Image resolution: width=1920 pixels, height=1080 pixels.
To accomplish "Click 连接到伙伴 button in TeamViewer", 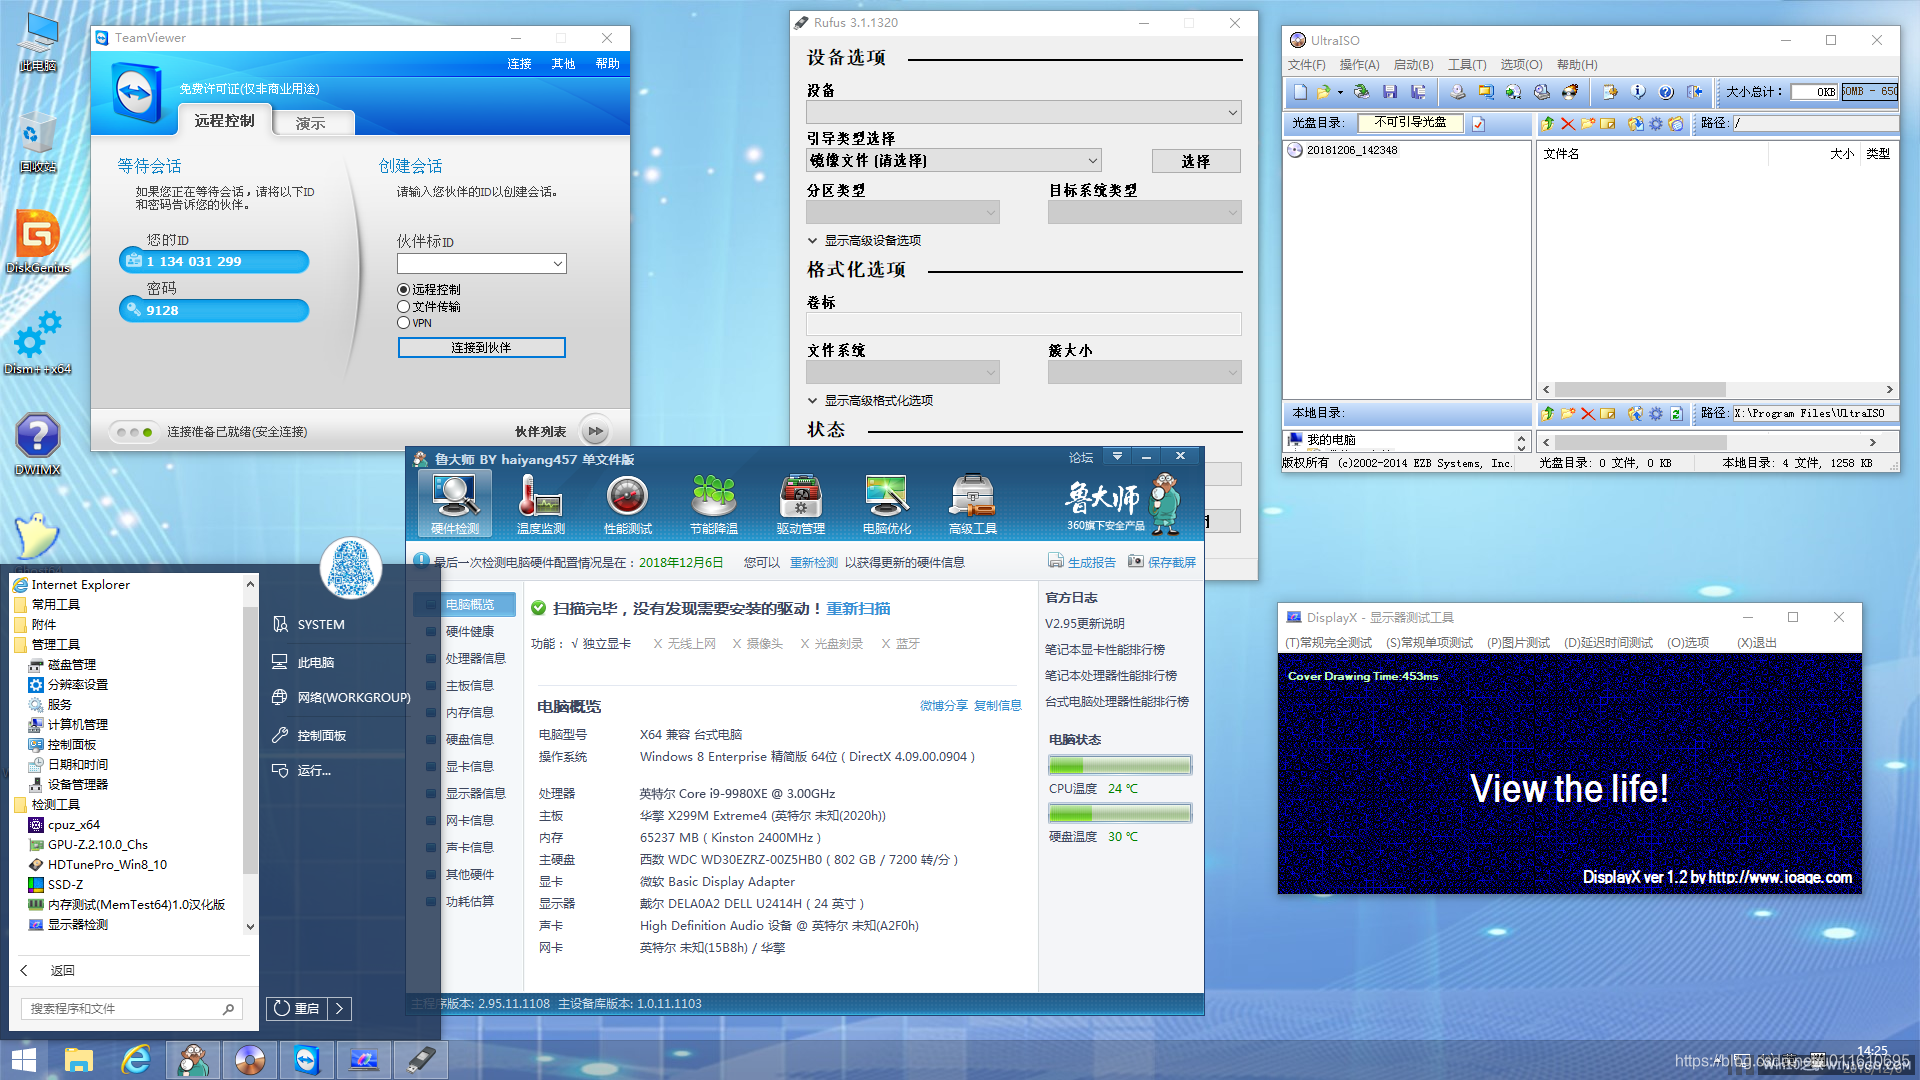I will 481,347.
